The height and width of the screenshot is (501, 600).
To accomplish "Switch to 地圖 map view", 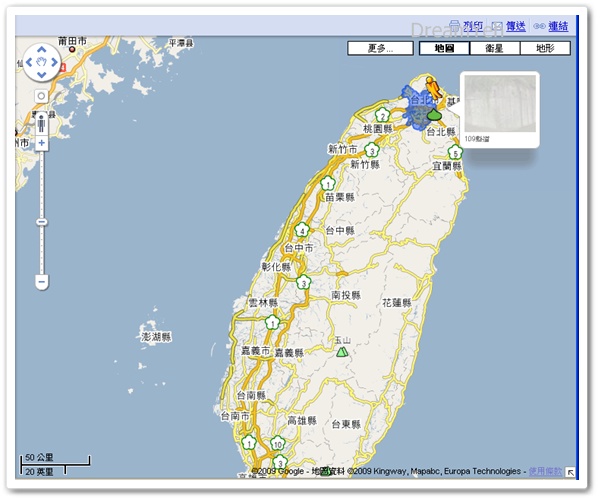I will click(x=444, y=49).
